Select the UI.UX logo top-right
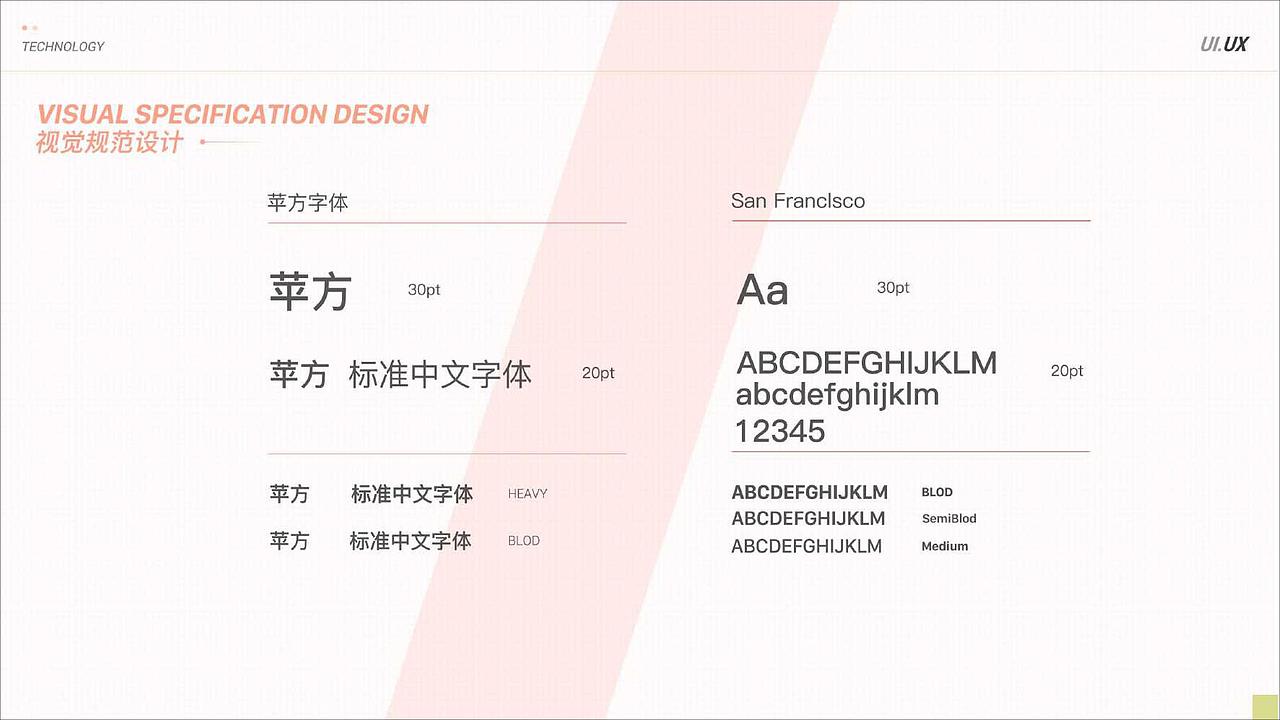Viewport: 1280px width, 720px height. click(1224, 44)
